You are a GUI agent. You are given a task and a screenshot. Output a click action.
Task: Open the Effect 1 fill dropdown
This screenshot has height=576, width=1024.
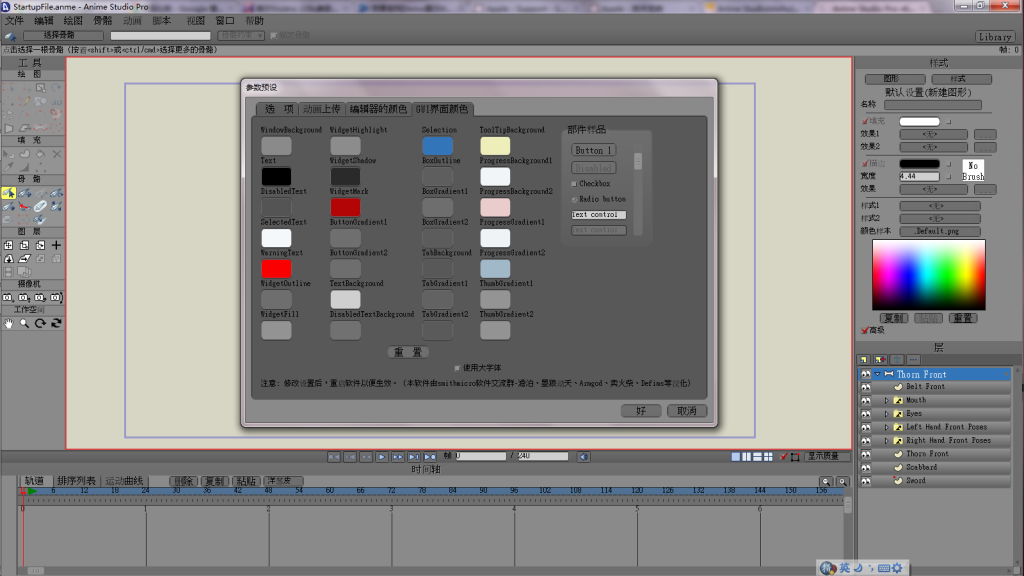(x=933, y=135)
